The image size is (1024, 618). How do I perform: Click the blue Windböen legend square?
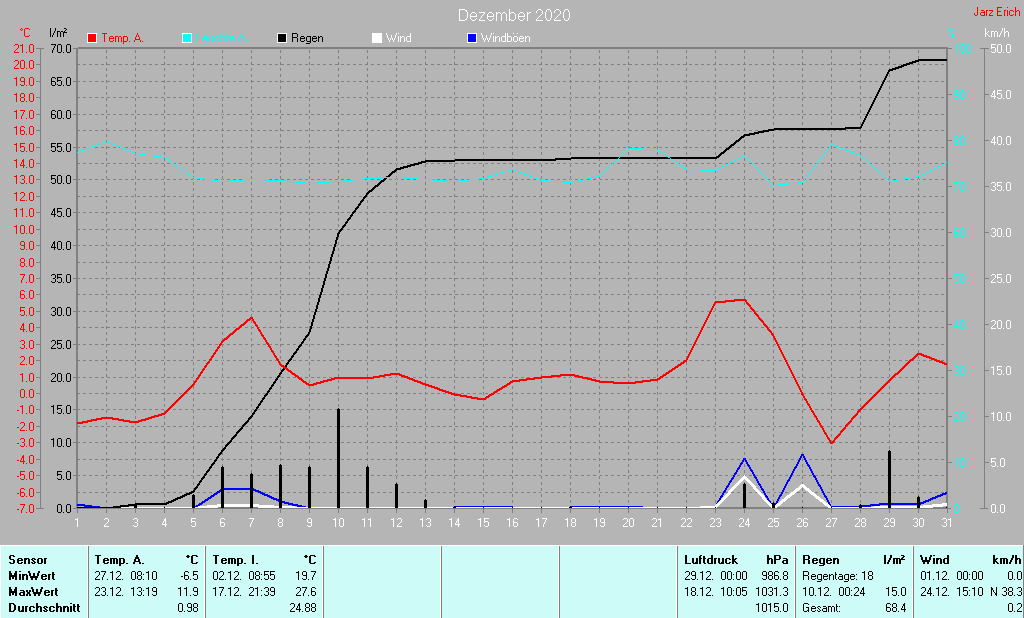tap(472, 38)
